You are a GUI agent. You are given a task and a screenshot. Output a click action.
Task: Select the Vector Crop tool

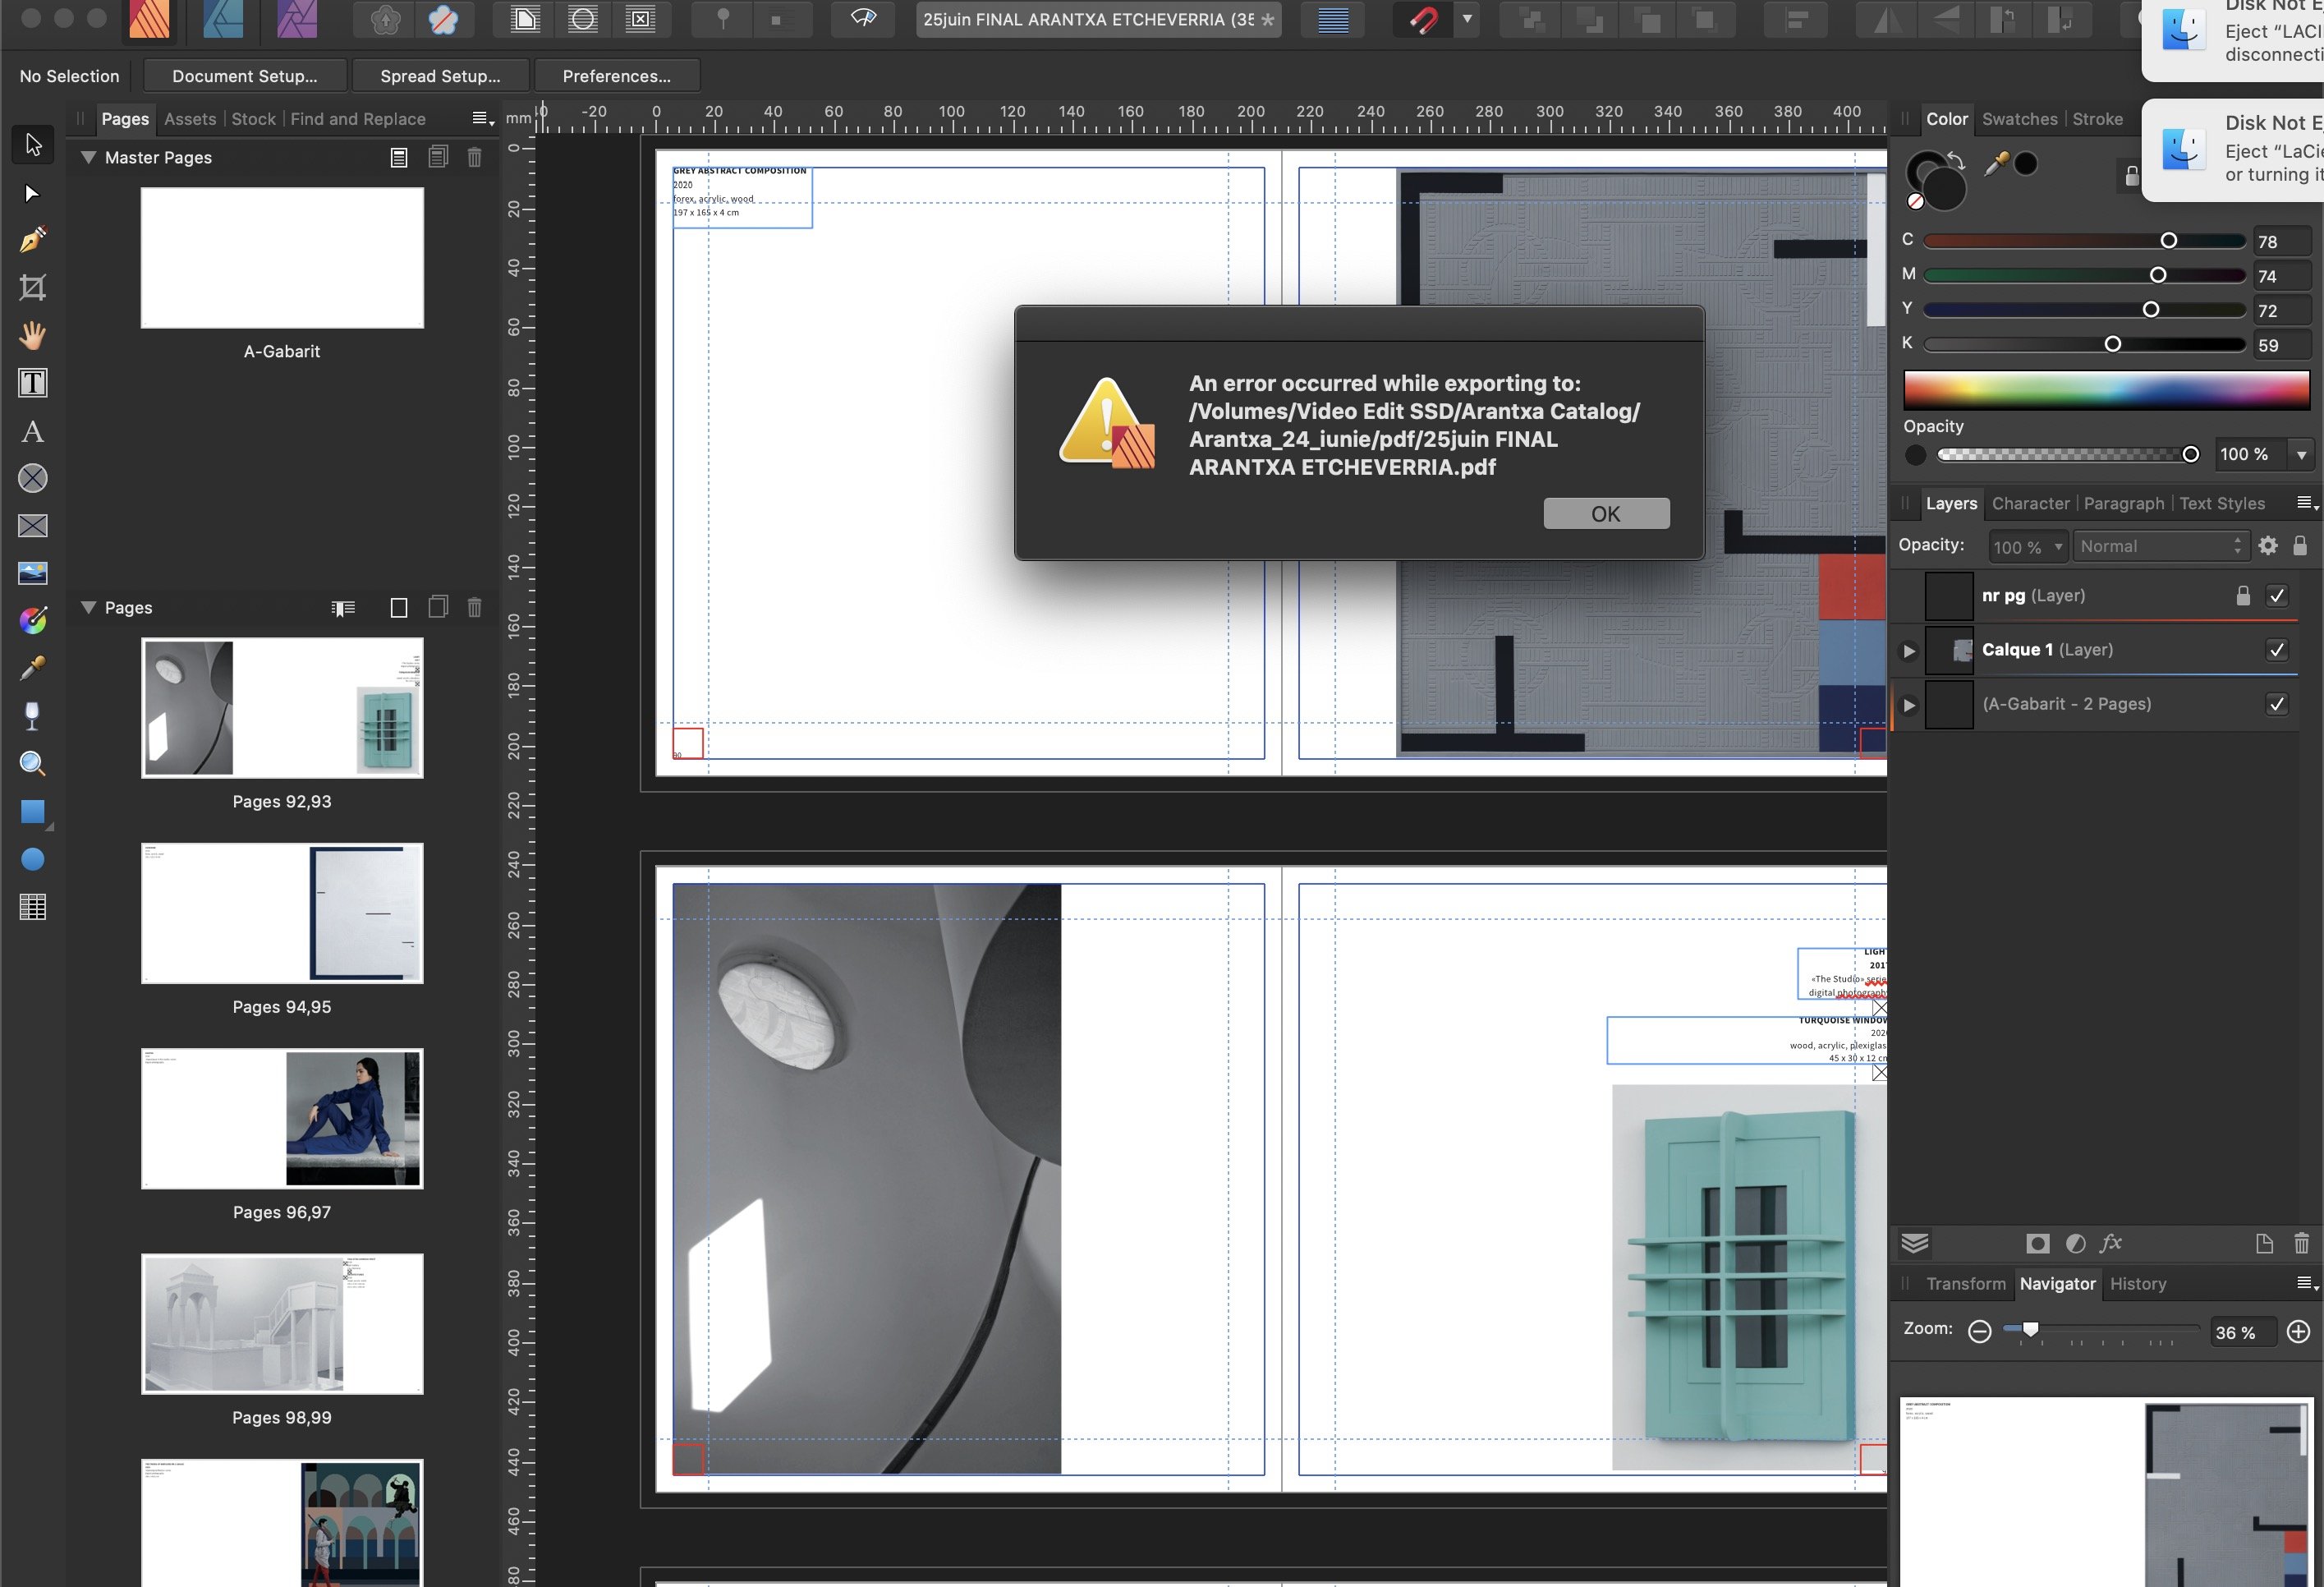[x=33, y=288]
